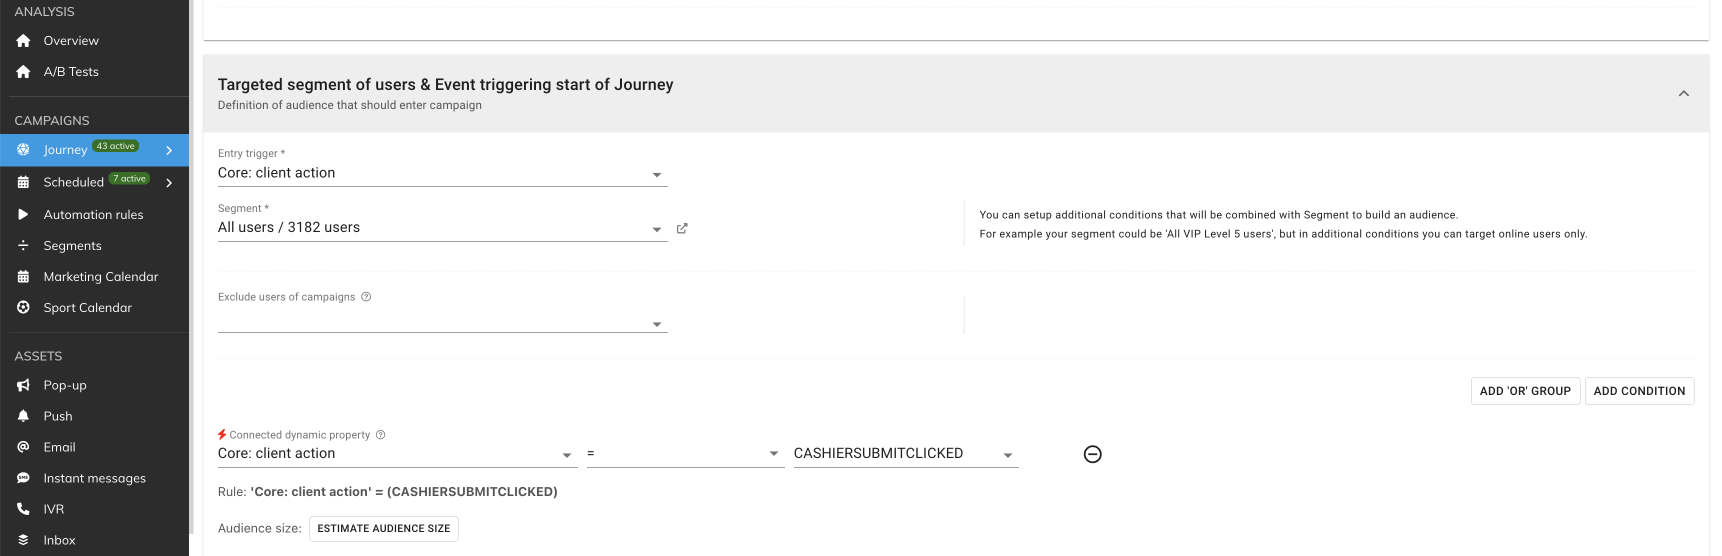Open the Entry trigger dropdown
The image size is (1722, 556).
click(x=442, y=174)
